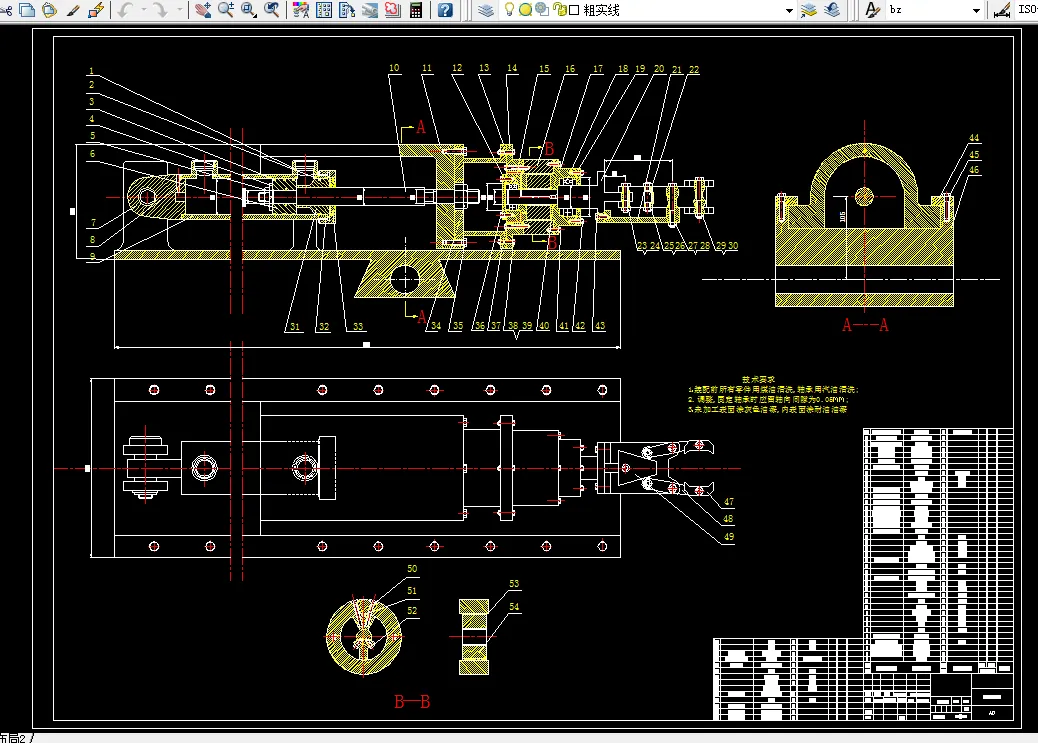Open the Dimension Style manager icon

click(1002, 10)
